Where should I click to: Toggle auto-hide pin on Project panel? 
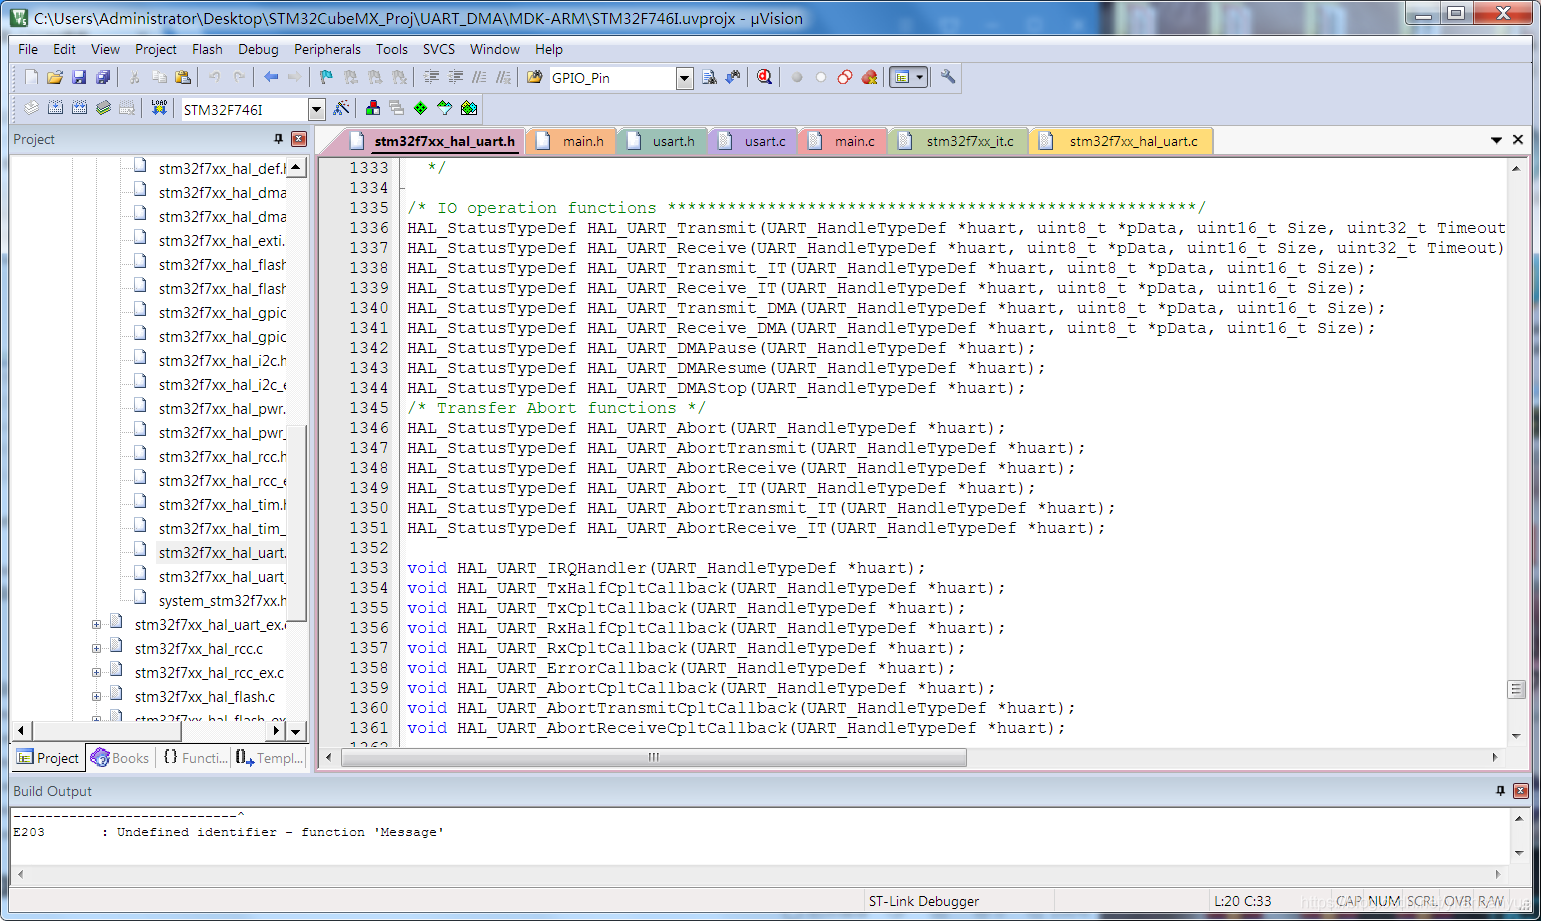[278, 140]
